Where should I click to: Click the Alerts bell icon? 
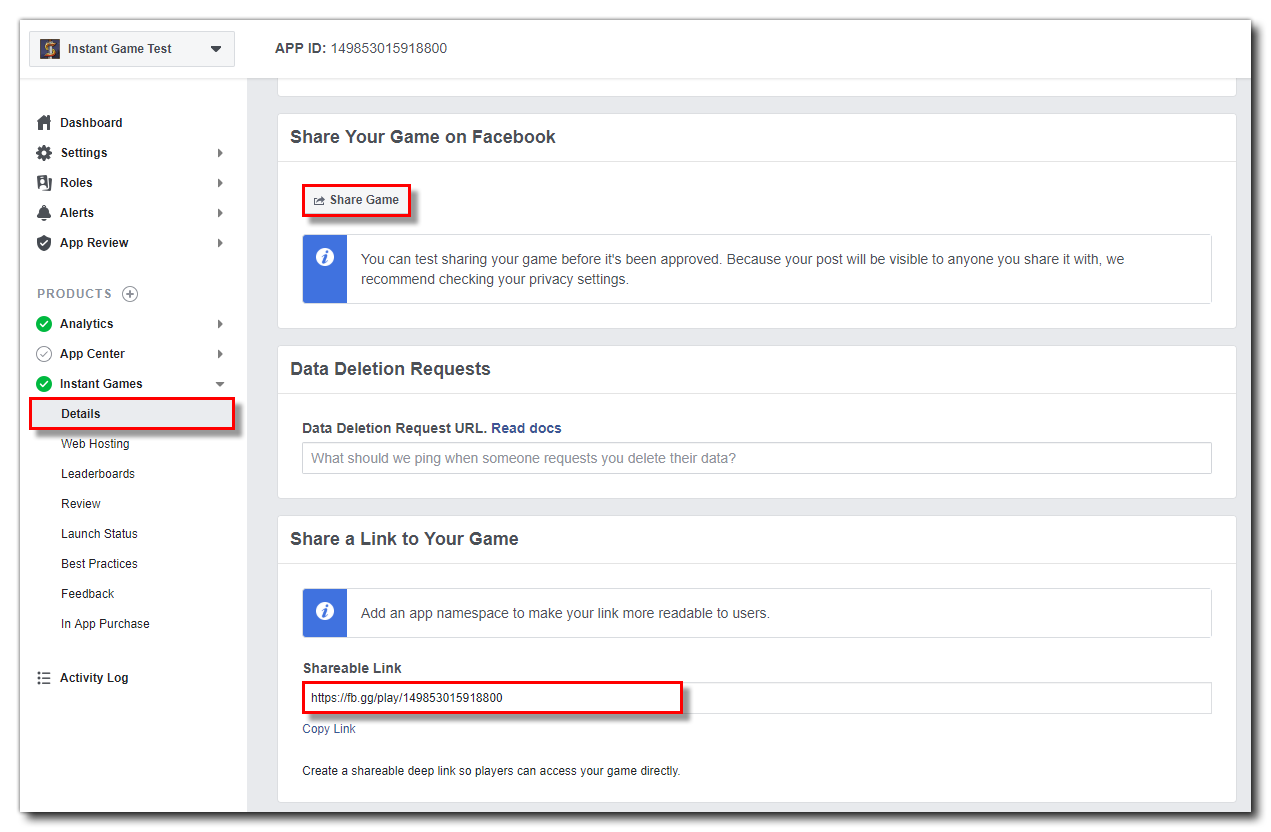point(43,213)
